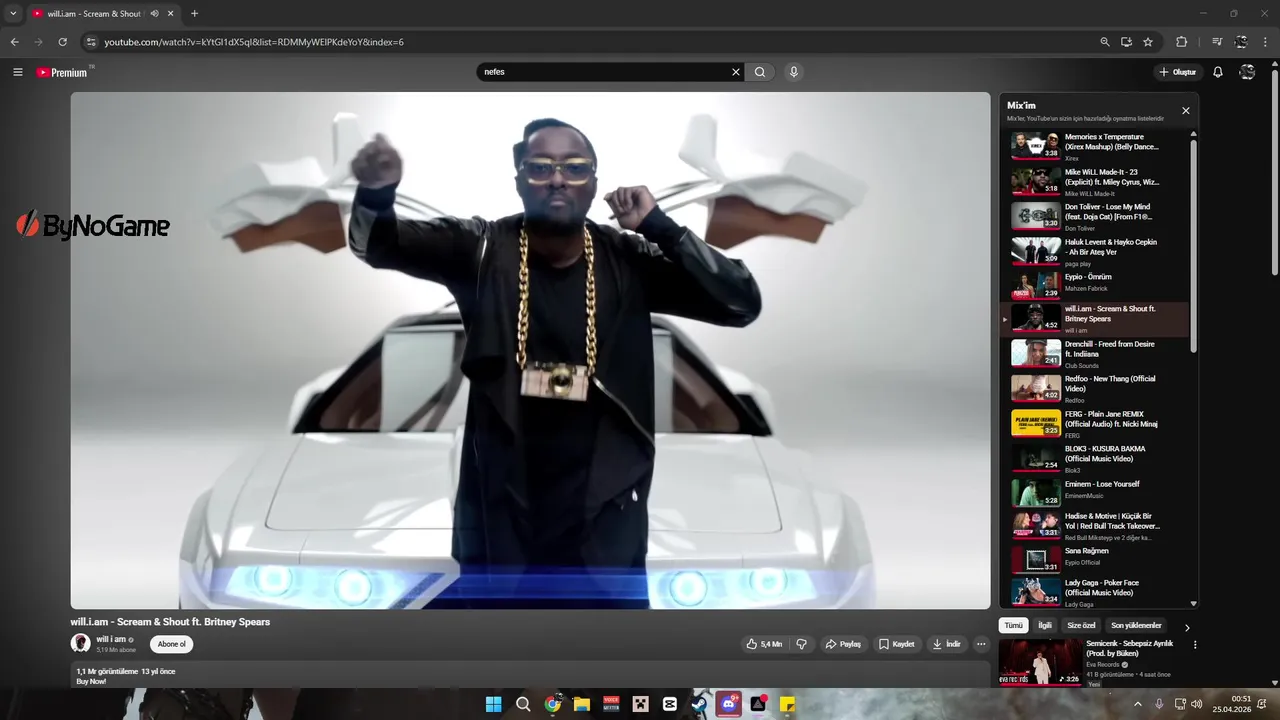The image size is (1280, 720).
Task: Click the playlist panel scrollbar
Action: click(1193, 244)
